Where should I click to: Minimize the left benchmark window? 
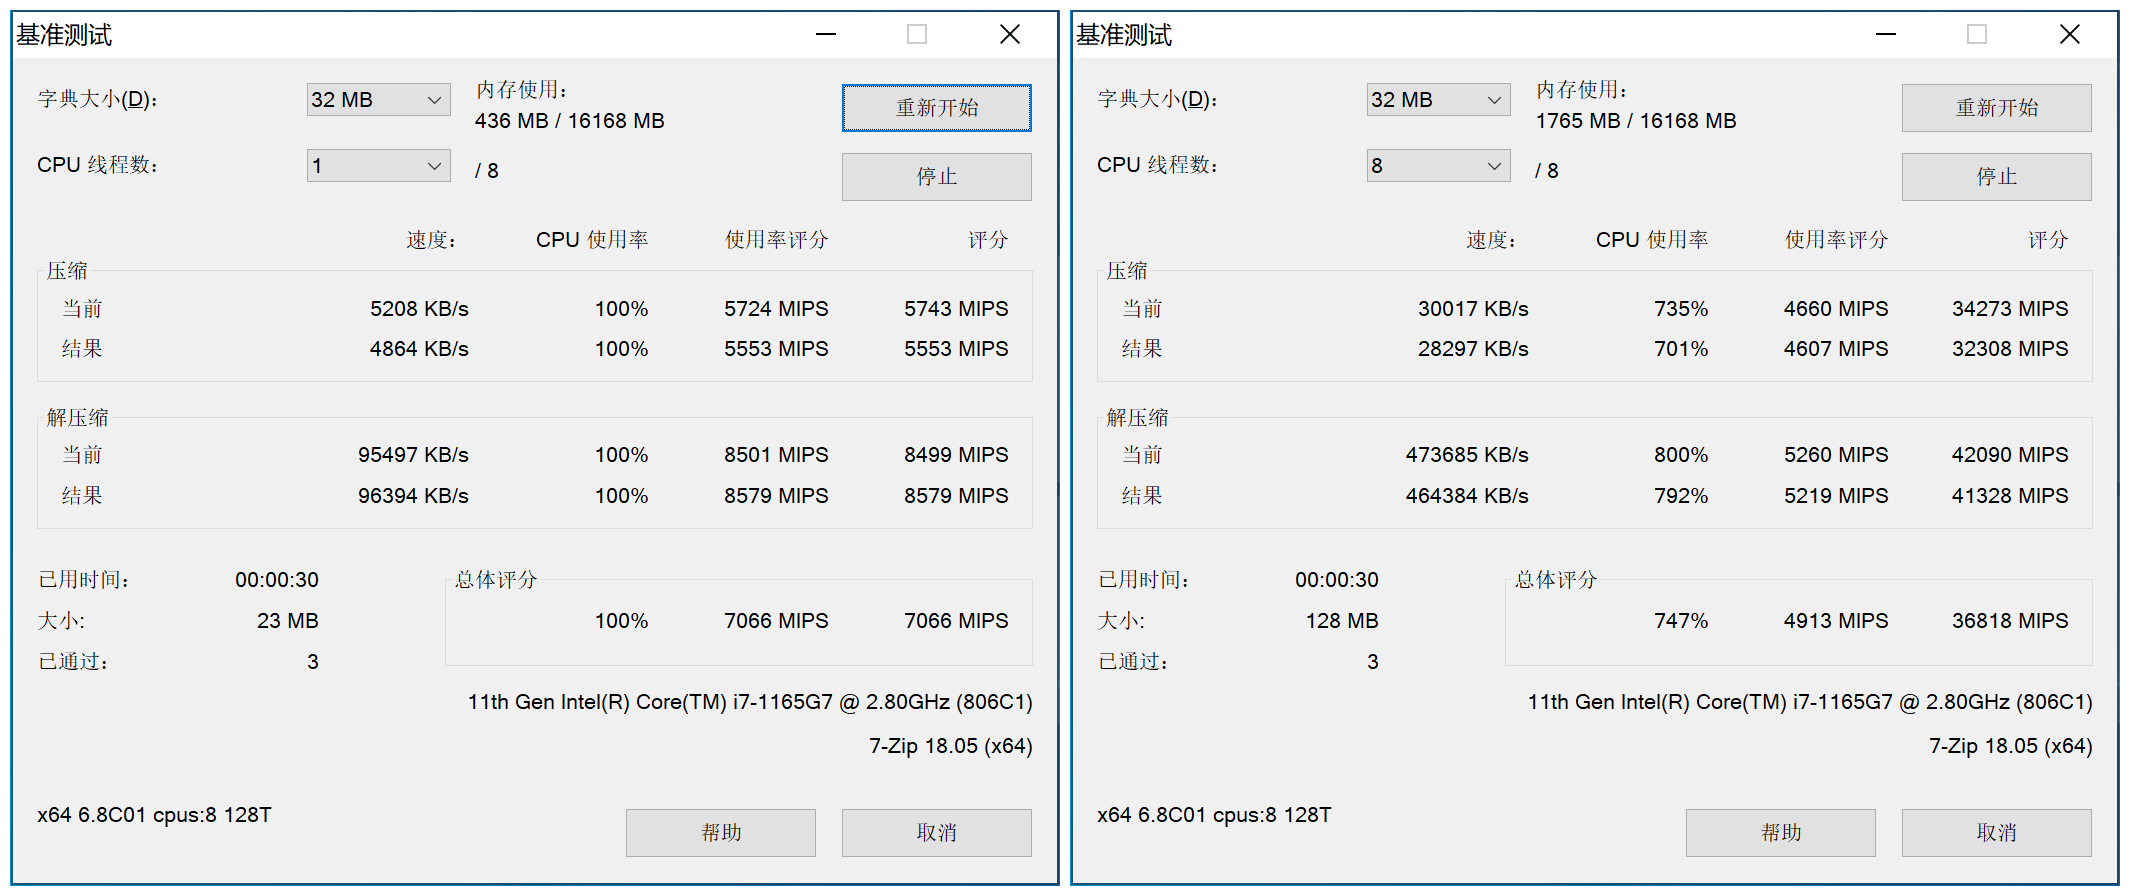(x=826, y=35)
